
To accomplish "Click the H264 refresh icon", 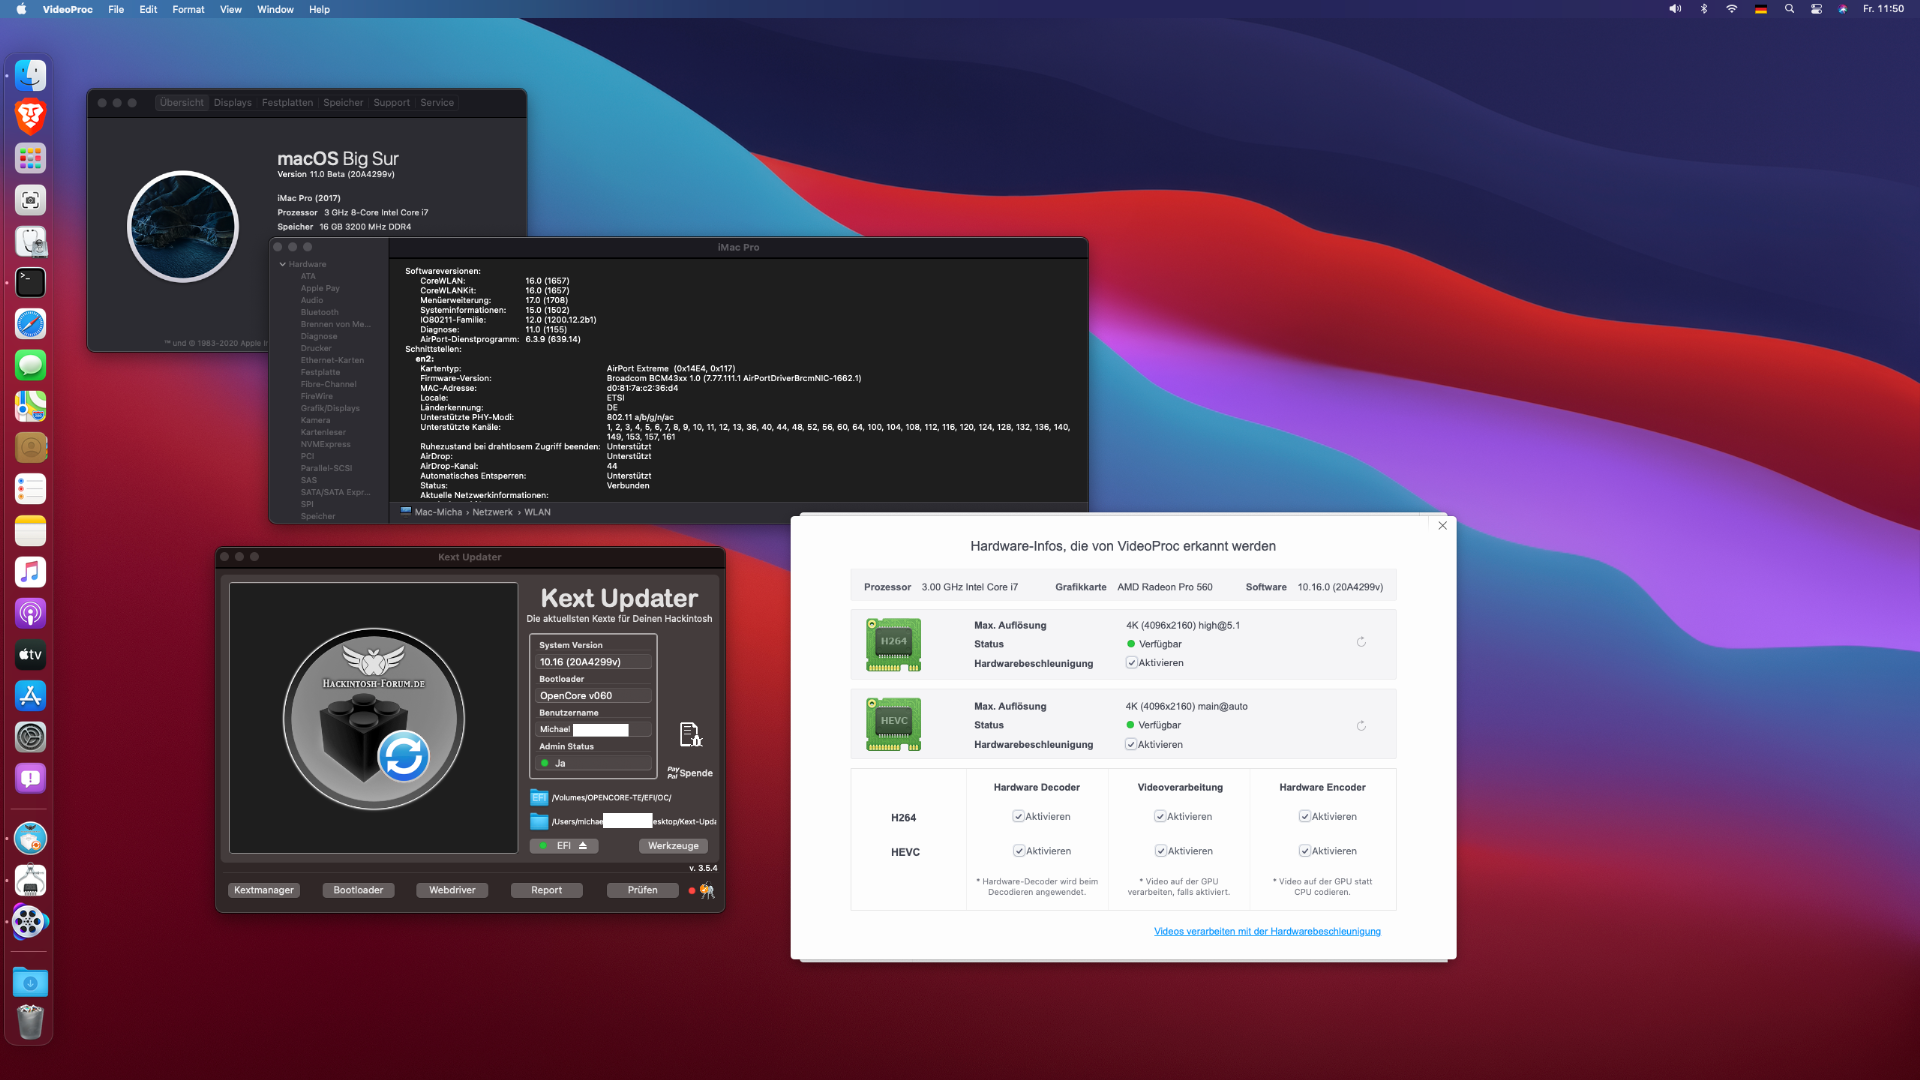I will pyautogui.click(x=1361, y=643).
